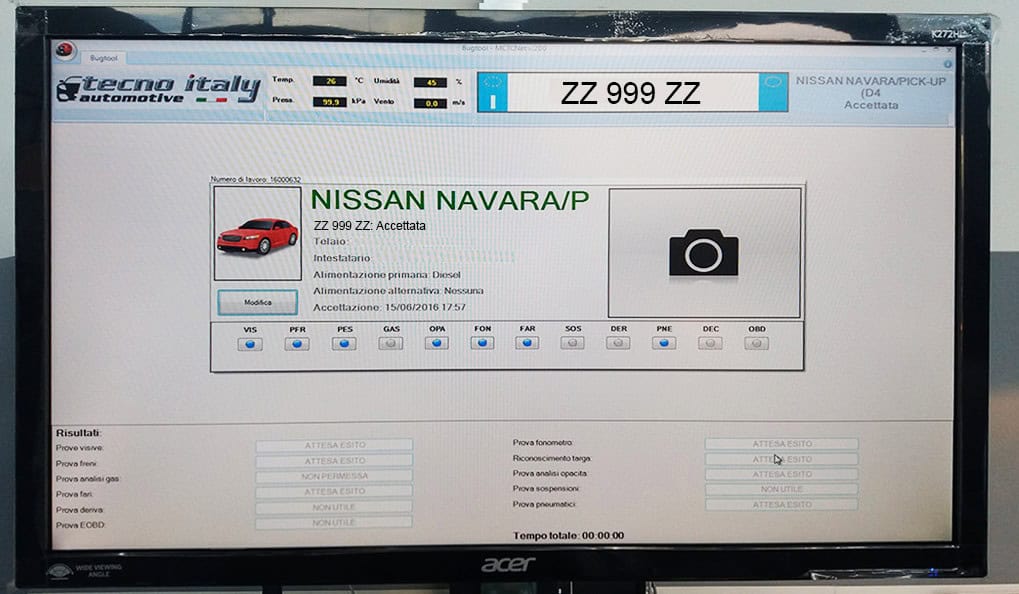This screenshot has height=594, width=1019.
Task: Open the camera photo capture icon
Action: click(704, 252)
